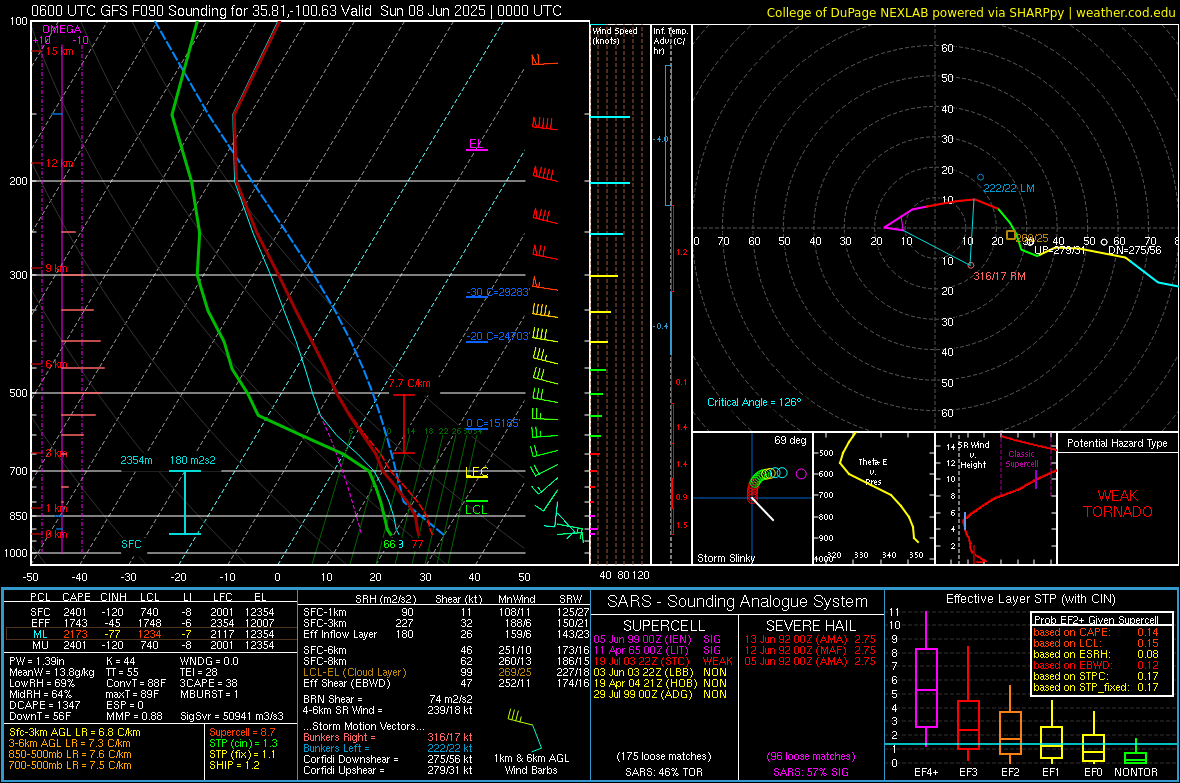Select the ML parcel row
The width and height of the screenshot is (1180, 783).
pyautogui.click(x=151, y=634)
